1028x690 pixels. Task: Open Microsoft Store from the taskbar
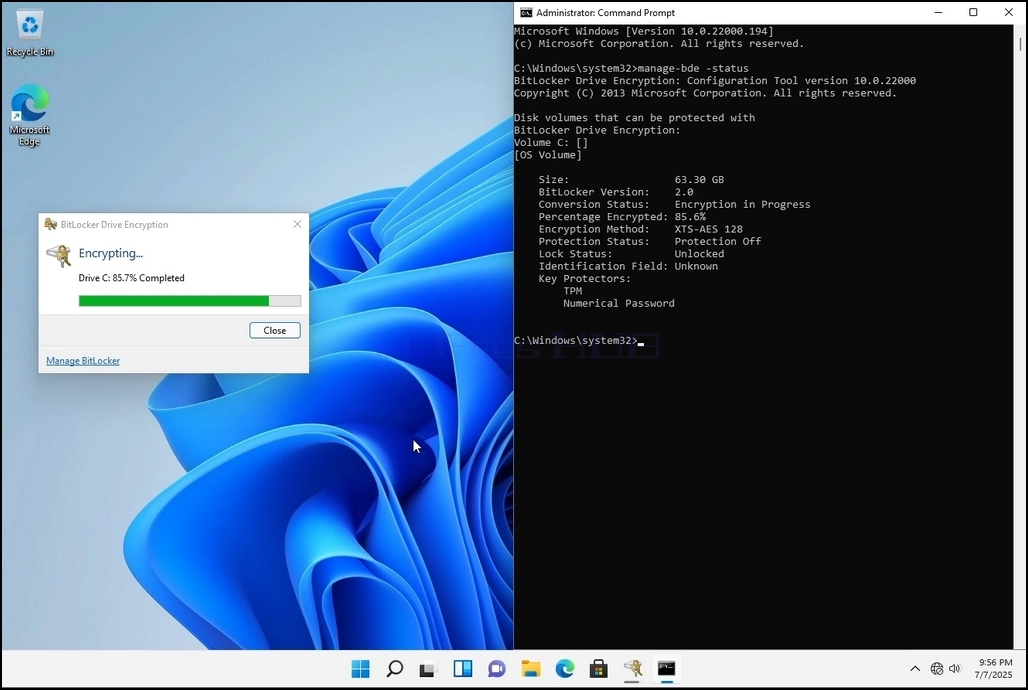point(599,668)
